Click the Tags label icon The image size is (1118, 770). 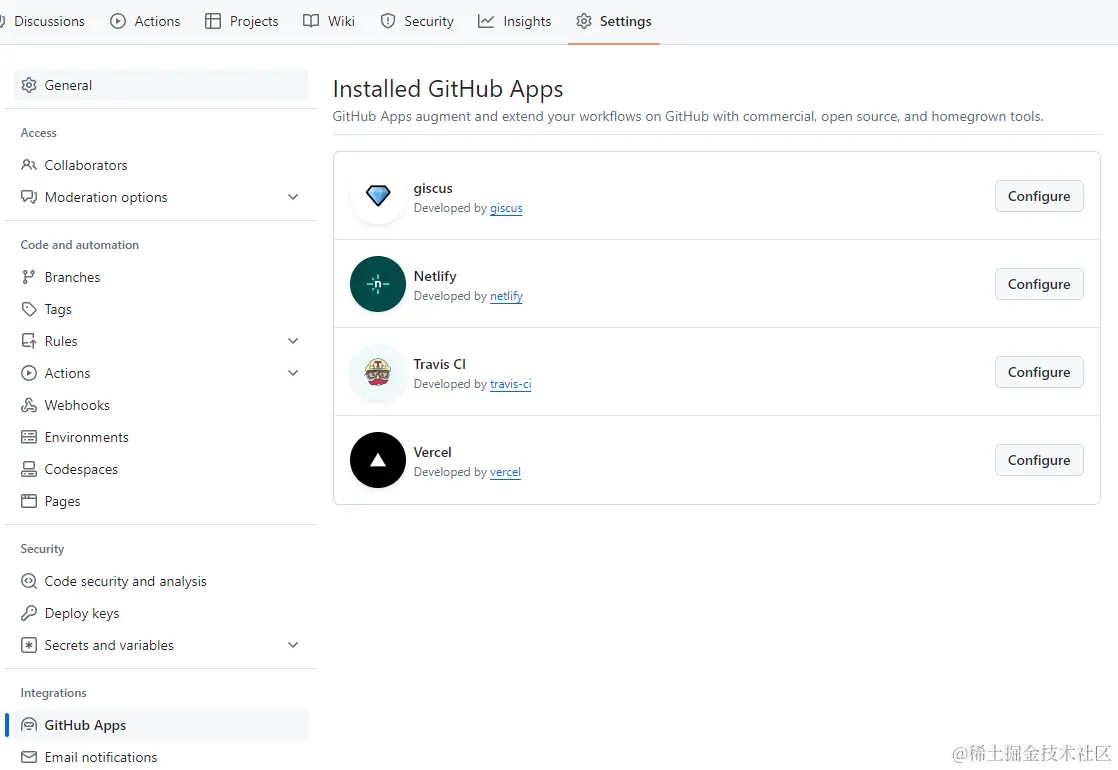pos(29,309)
